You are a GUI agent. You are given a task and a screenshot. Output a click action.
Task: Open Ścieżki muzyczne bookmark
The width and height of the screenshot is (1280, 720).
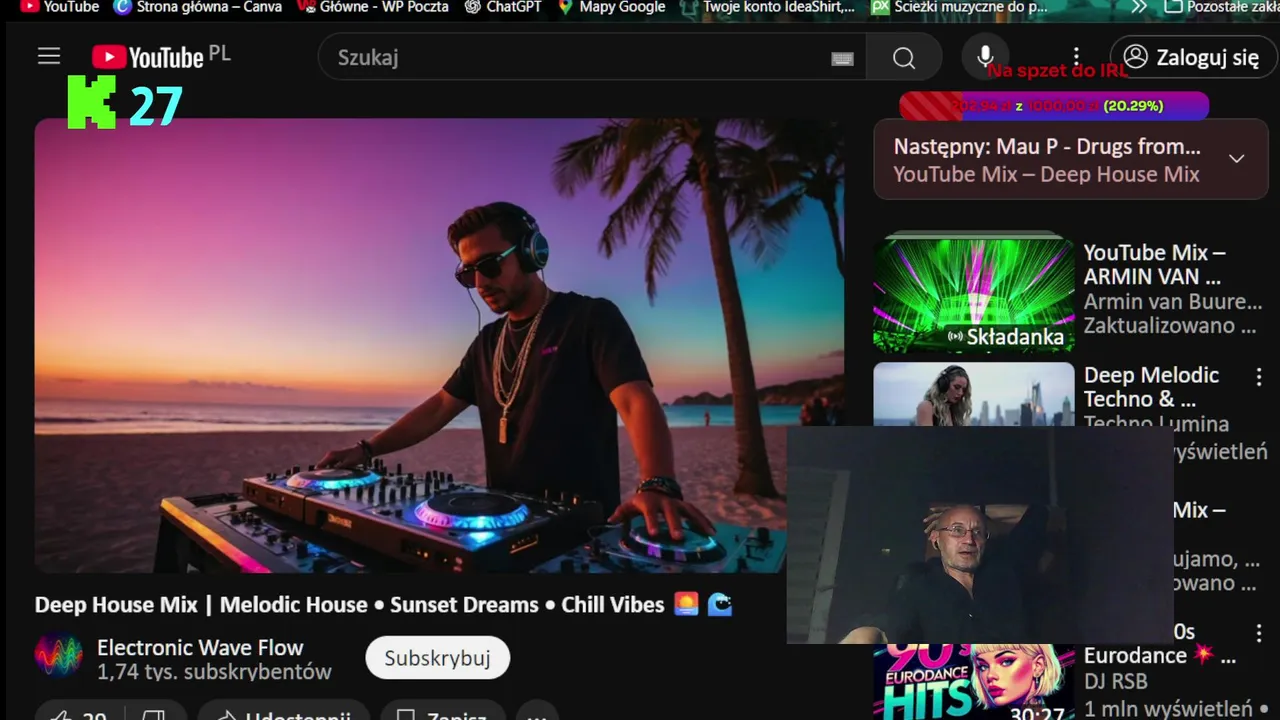(x=960, y=7)
